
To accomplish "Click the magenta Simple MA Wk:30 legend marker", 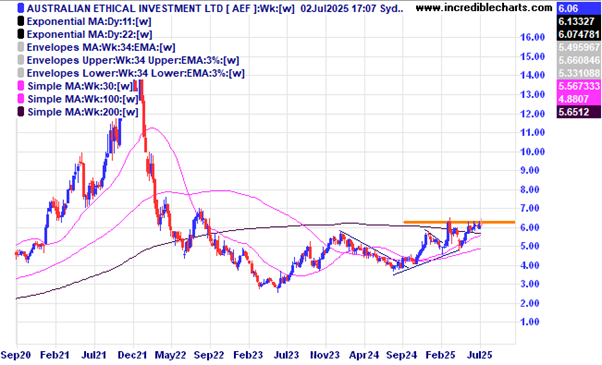I will coord(21,86).
